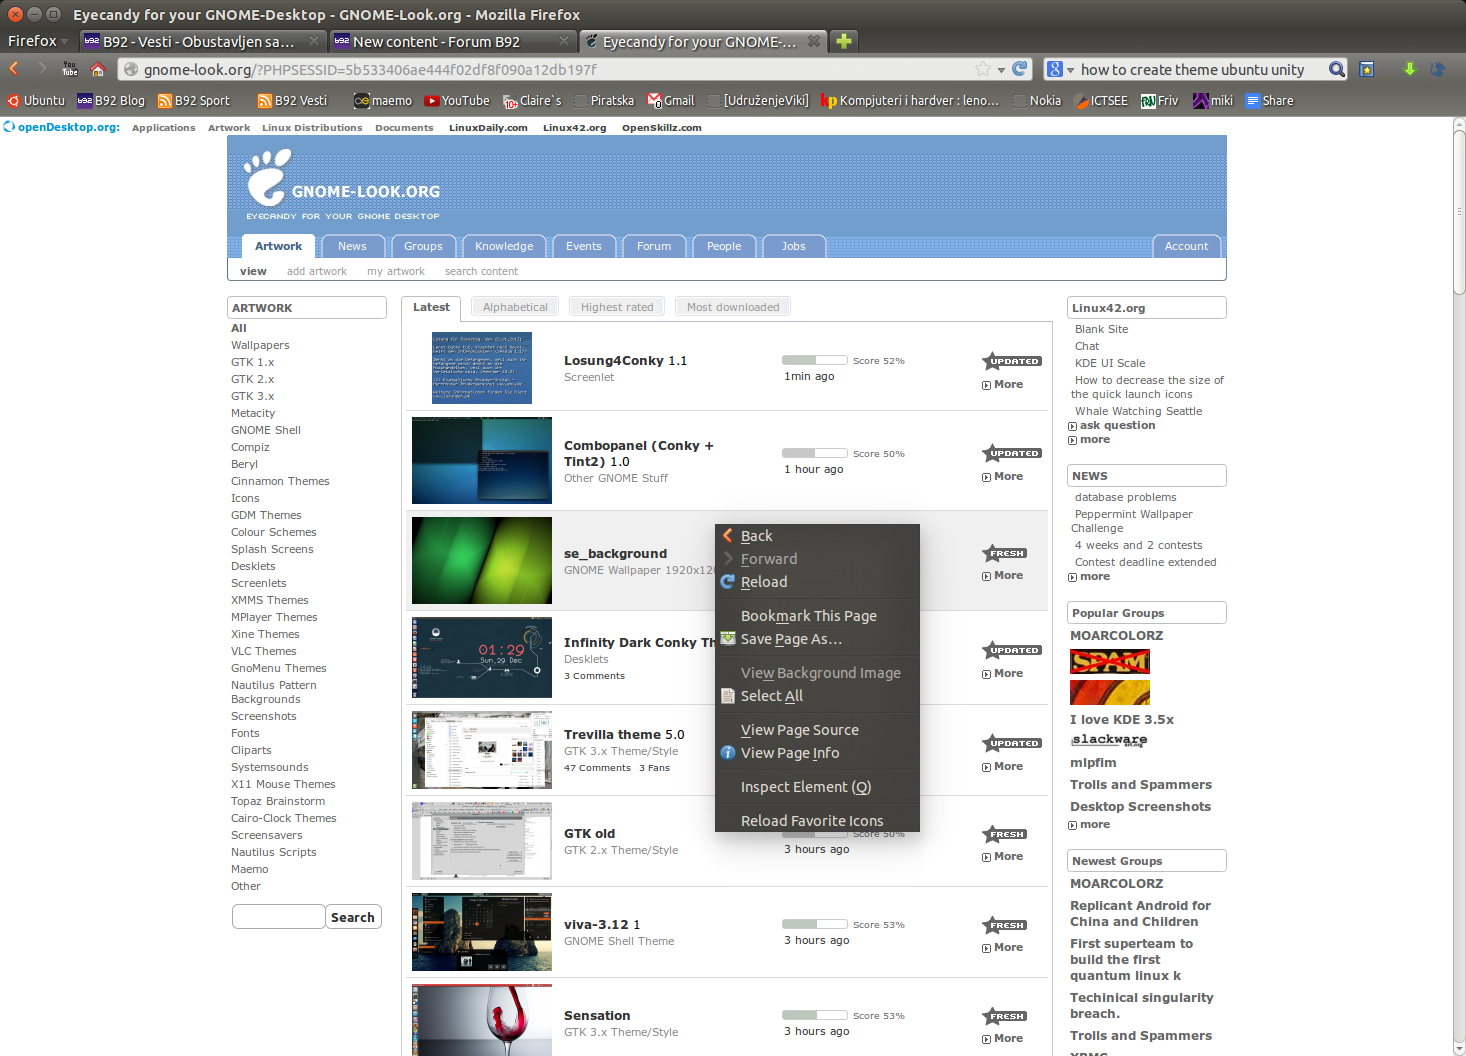Click the UPDATED badge for Losung4Conky
1466x1056 pixels.
(x=1012, y=361)
